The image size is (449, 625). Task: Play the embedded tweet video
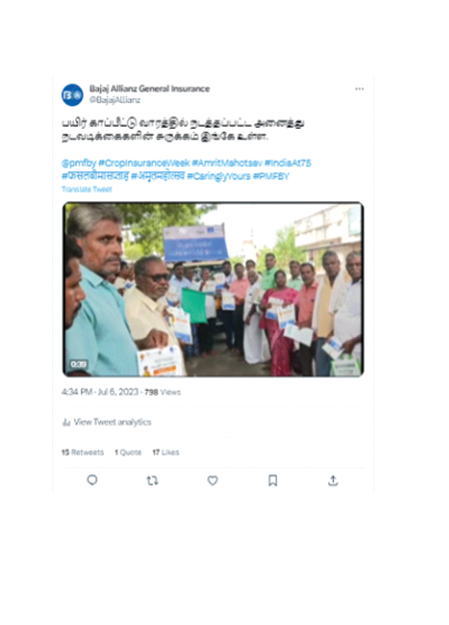[x=213, y=289]
